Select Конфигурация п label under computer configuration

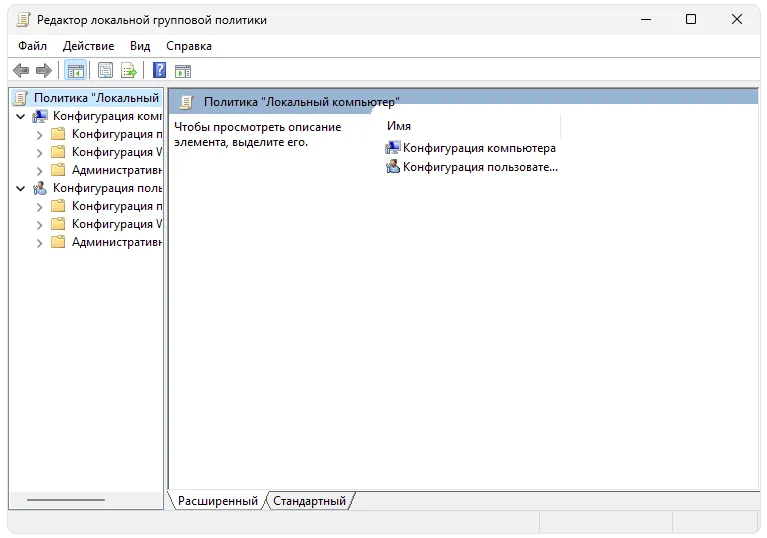pos(117,134)
